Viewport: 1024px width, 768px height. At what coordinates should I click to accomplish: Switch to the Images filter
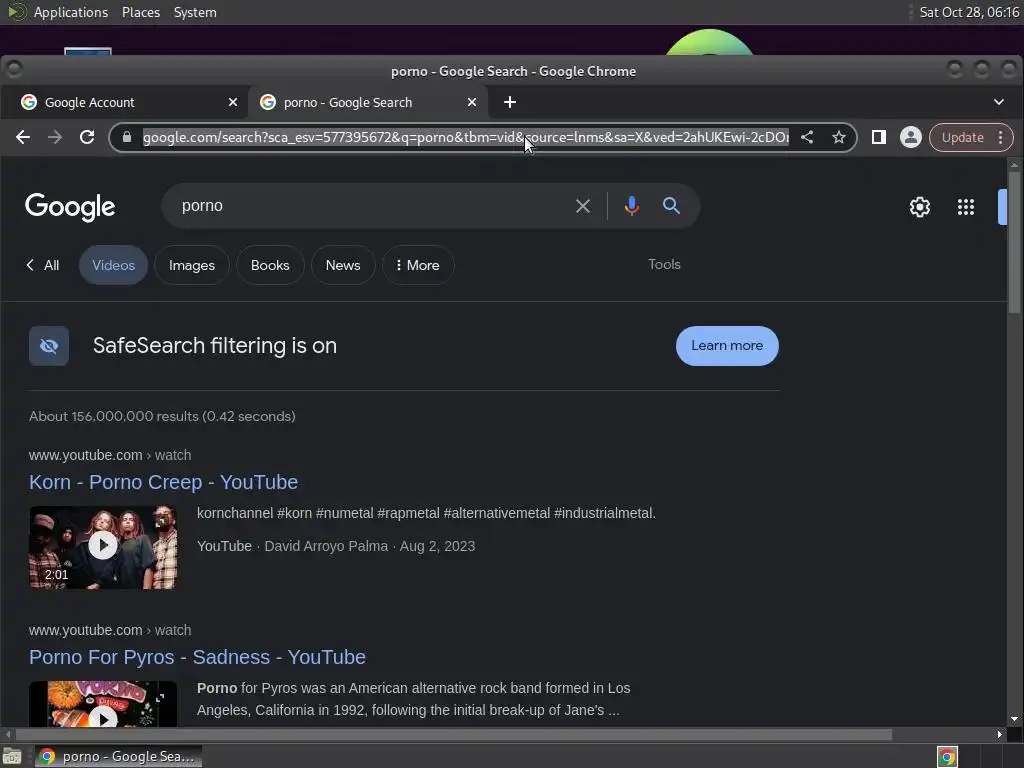(192, 265)
